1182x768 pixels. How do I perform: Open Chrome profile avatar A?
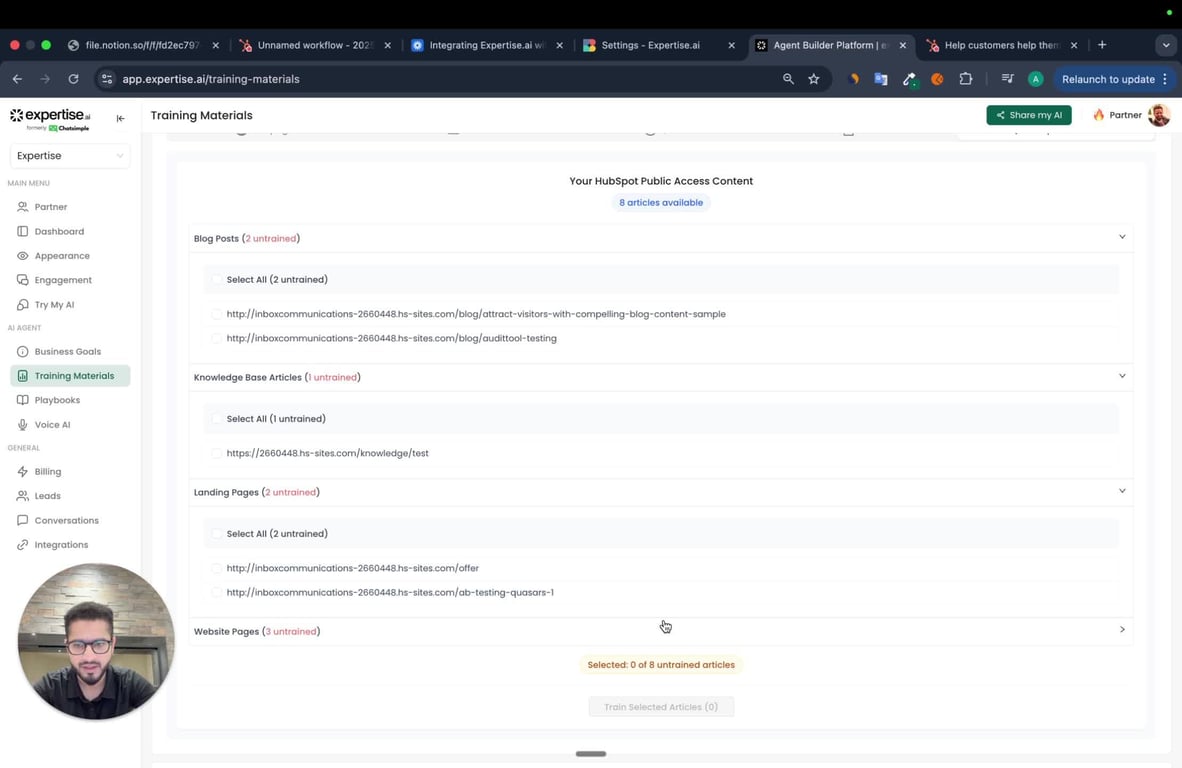tap(1036, 79)
